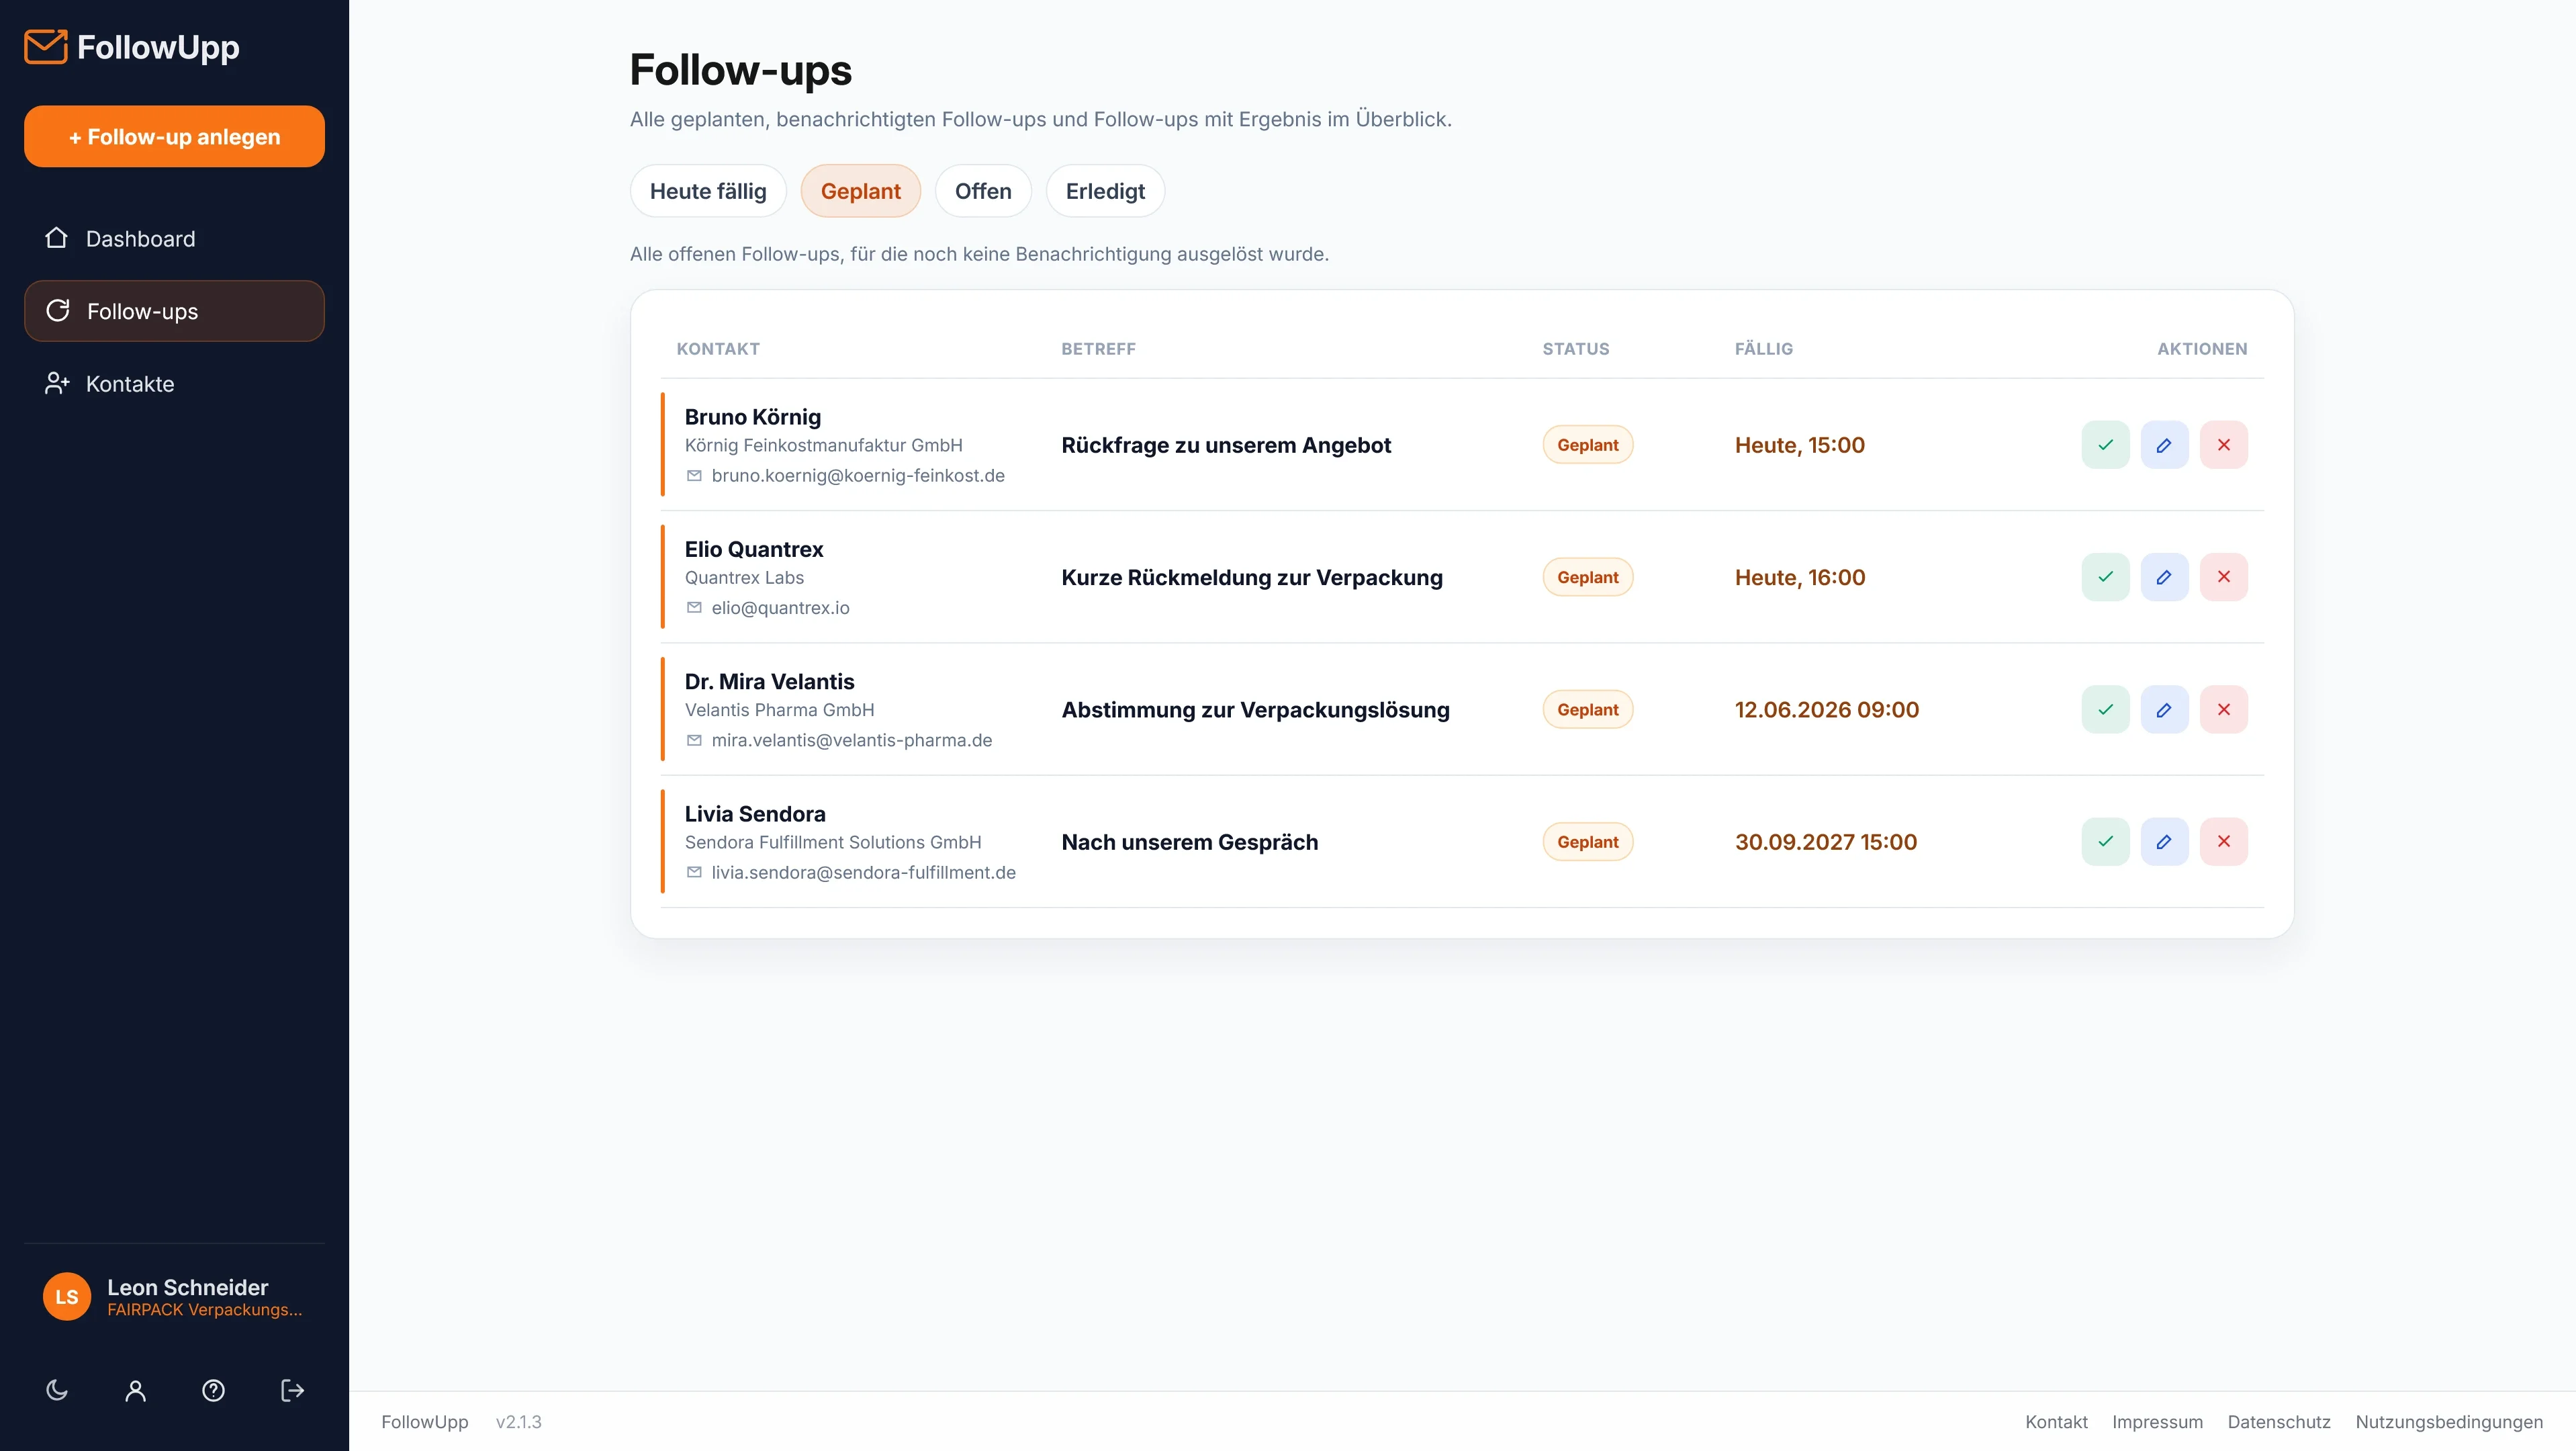Screen dimensions: 2576x1451
Task: Select the Offen filter tab
Action: click(x=983, y=191)
